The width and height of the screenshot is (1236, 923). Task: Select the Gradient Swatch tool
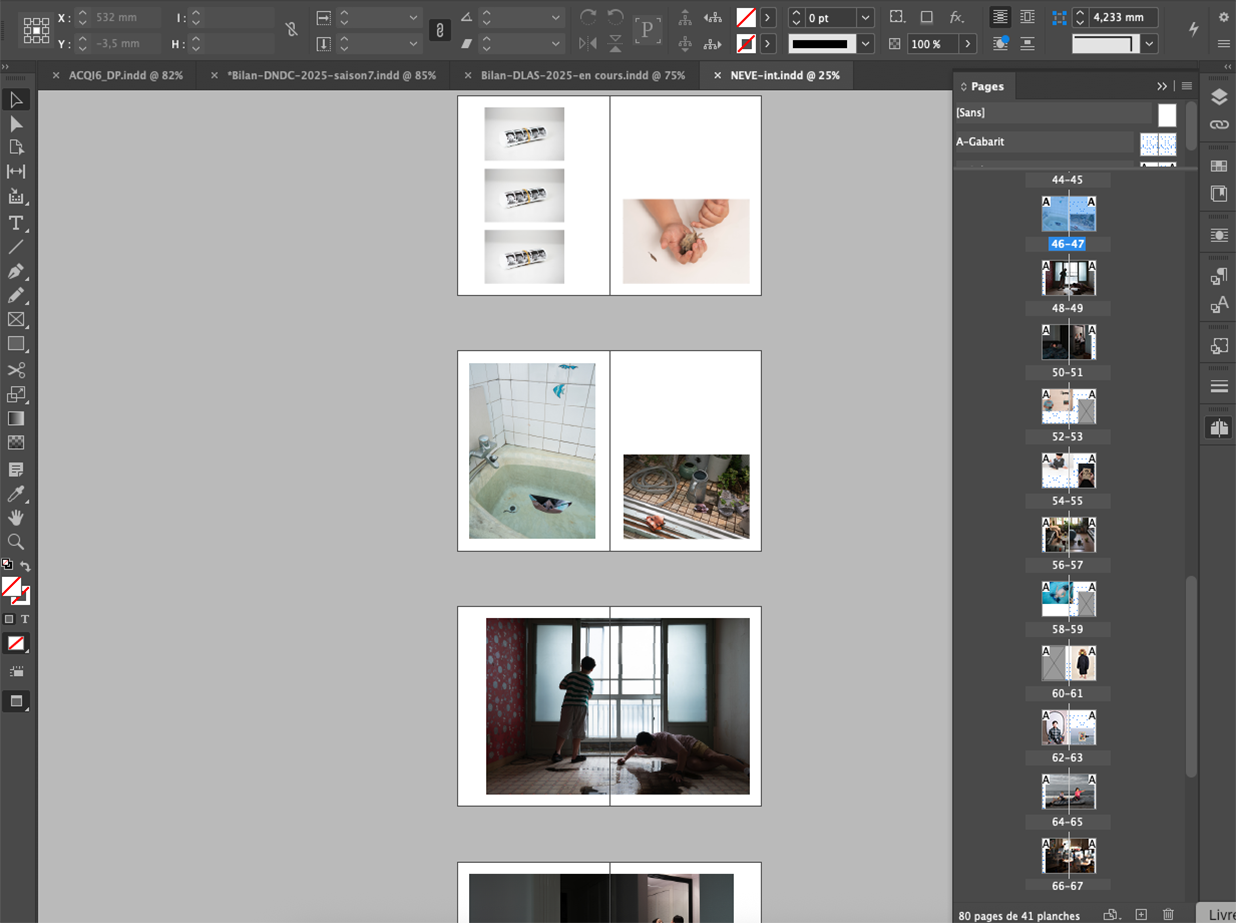(16, 418)
